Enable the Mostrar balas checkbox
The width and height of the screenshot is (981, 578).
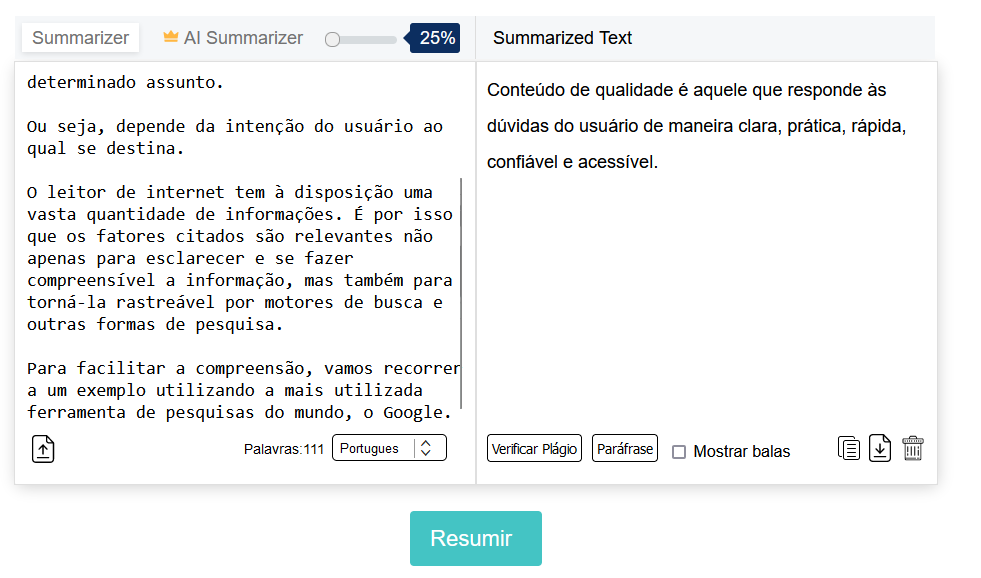coord(679,452)
